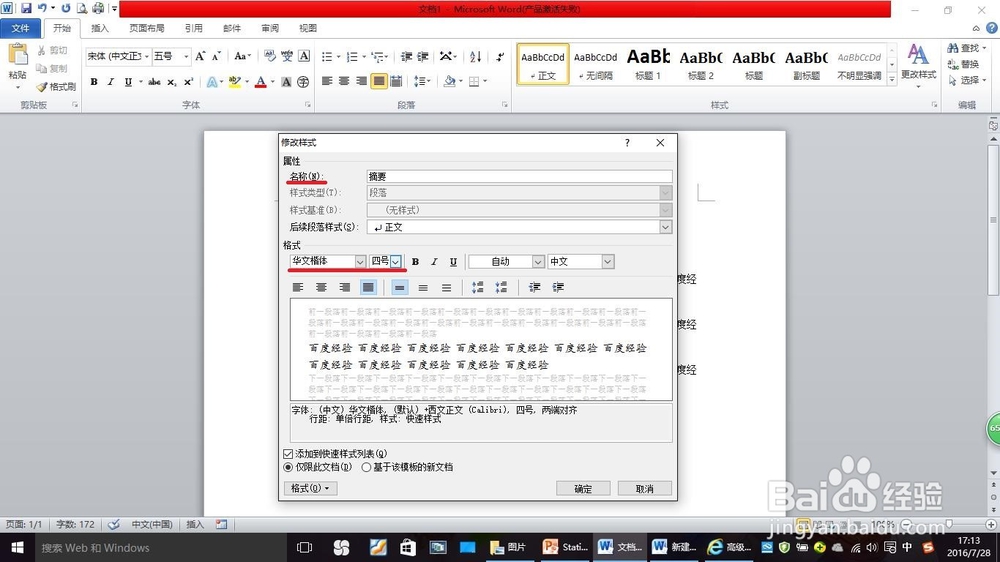Click ribbon Underline button
Image resolution: width=1000 pixels, height=562 pixels.
point(128,82)
